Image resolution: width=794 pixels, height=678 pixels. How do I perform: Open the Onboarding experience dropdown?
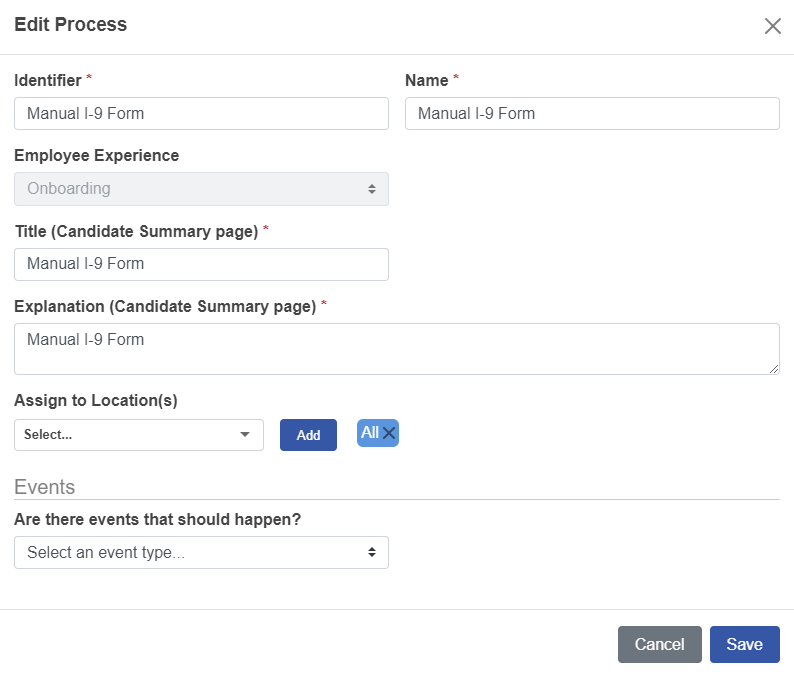[200, 189]
